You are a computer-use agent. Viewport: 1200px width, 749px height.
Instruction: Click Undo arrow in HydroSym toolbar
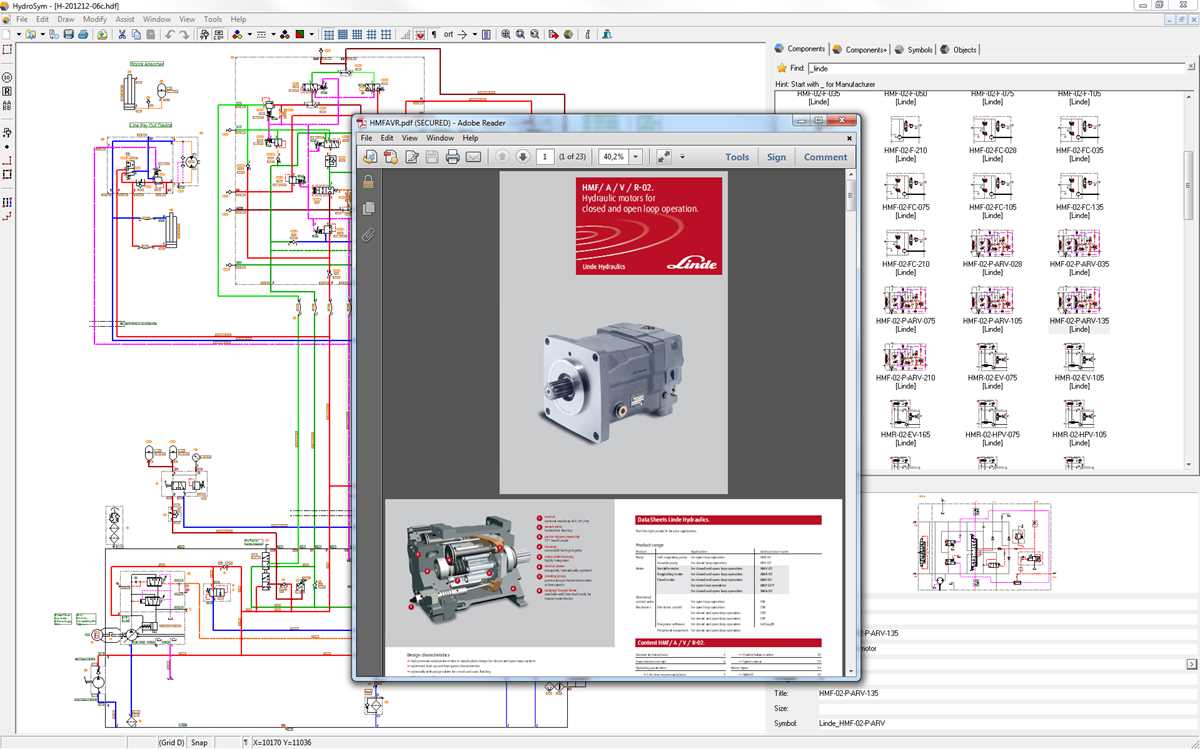pyautogui.click(x=170, y=34)
